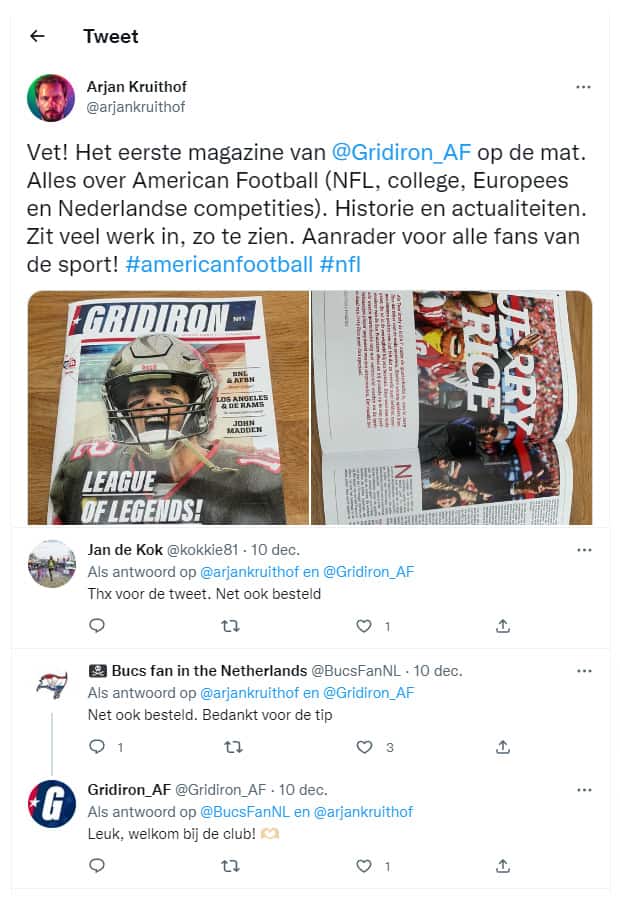This screenshot has height=905, width=620.
Task: Open Arjan Kruithof's profile avatar
Action: pos(51,98)
